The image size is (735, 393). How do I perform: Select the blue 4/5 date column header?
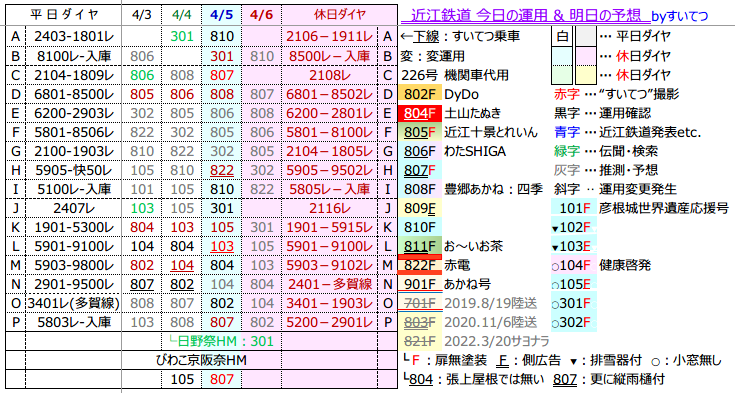(x=222, y=15)
